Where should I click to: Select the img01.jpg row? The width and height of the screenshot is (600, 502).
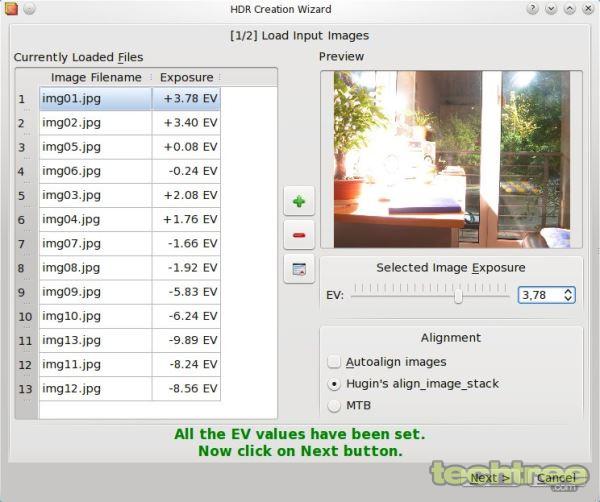(130, 99)
